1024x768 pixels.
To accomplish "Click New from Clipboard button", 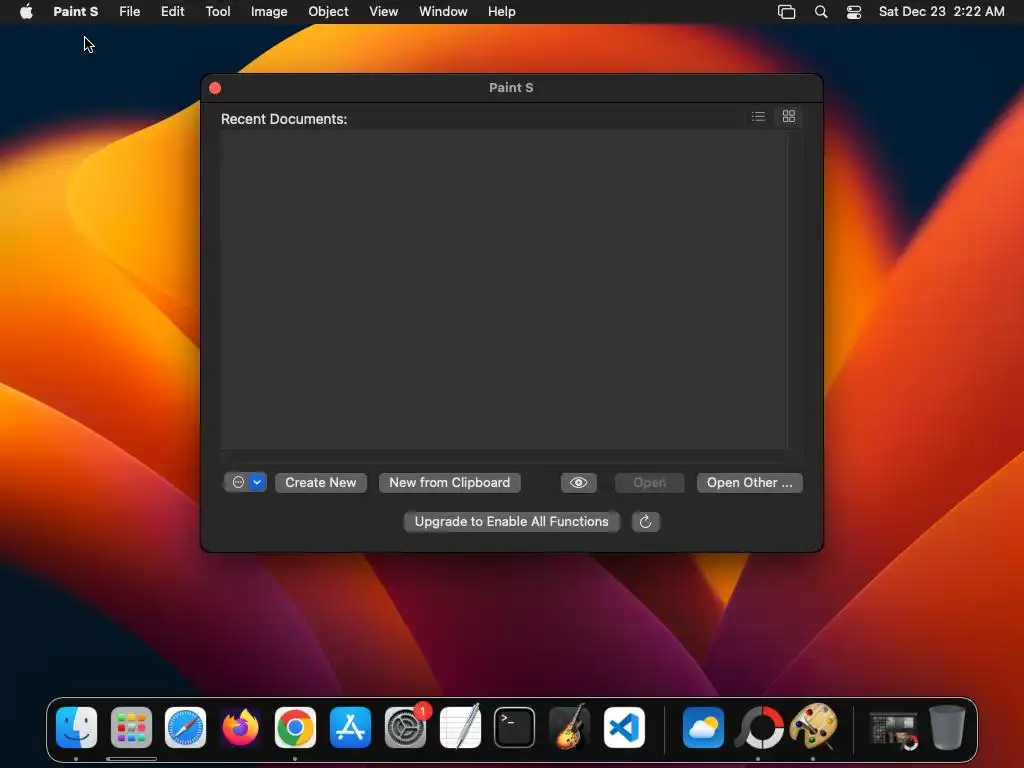I will tap(449, 483).
